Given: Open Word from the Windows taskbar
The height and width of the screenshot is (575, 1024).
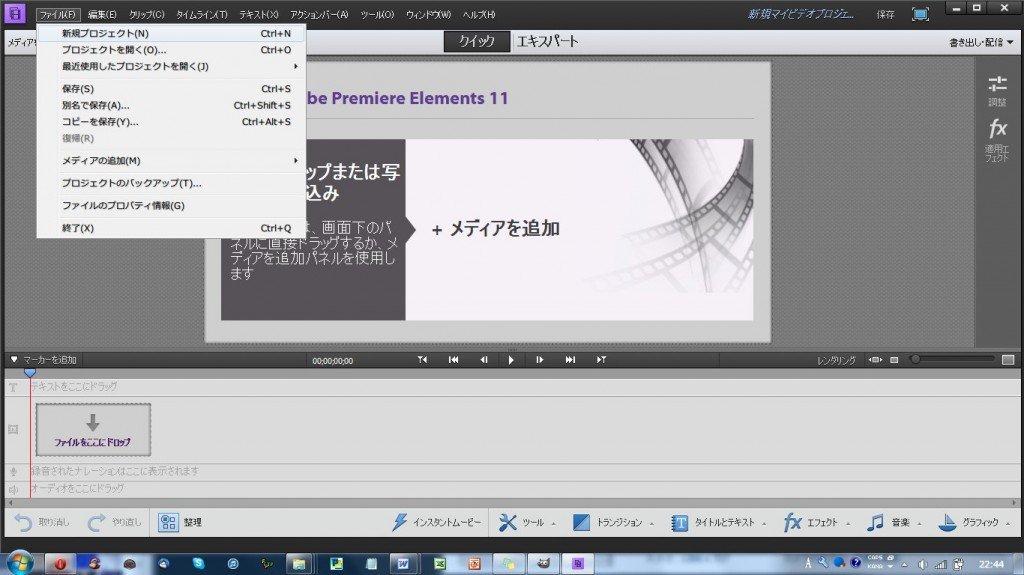Looking at the screenshot, I should 403,563.
